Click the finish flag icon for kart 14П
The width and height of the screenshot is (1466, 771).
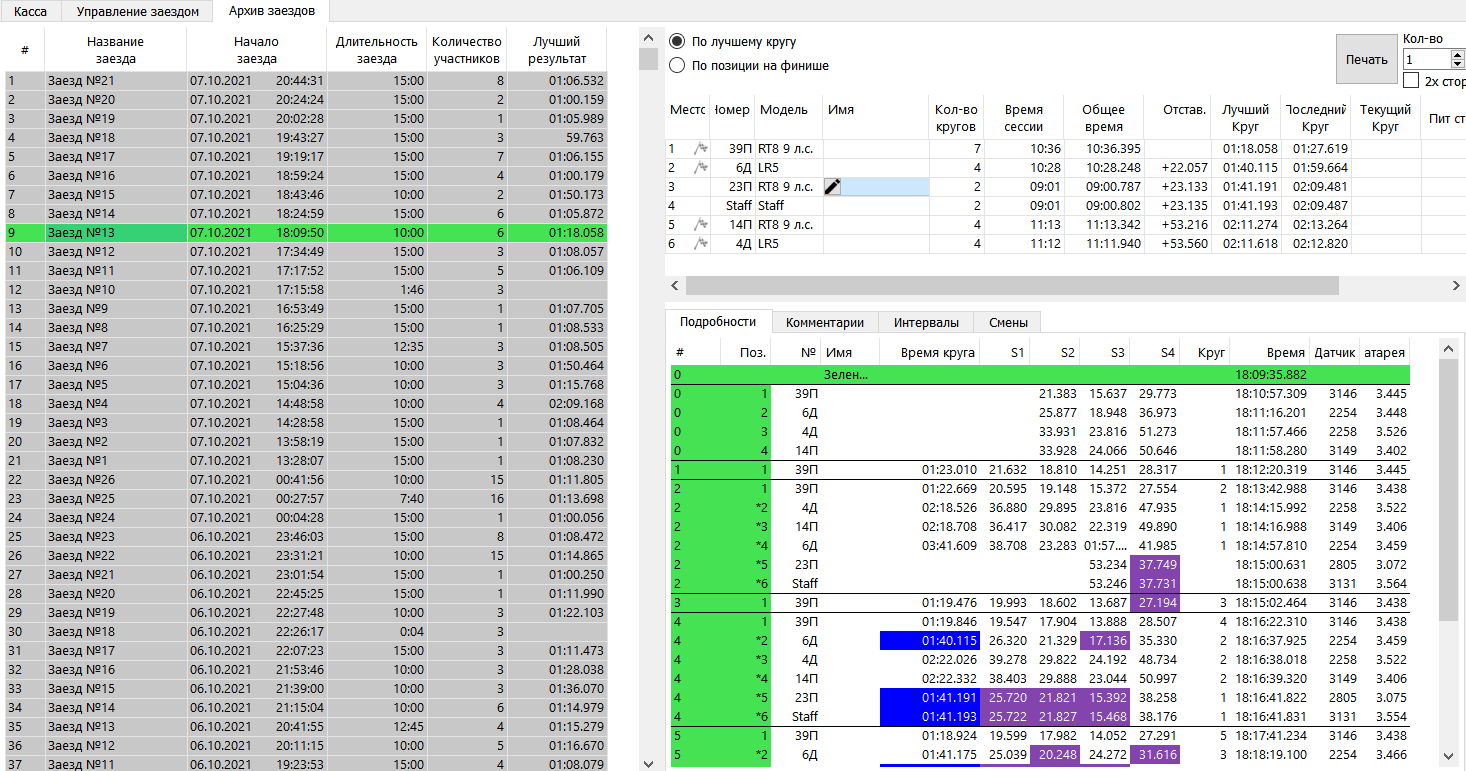pos(700,225)
